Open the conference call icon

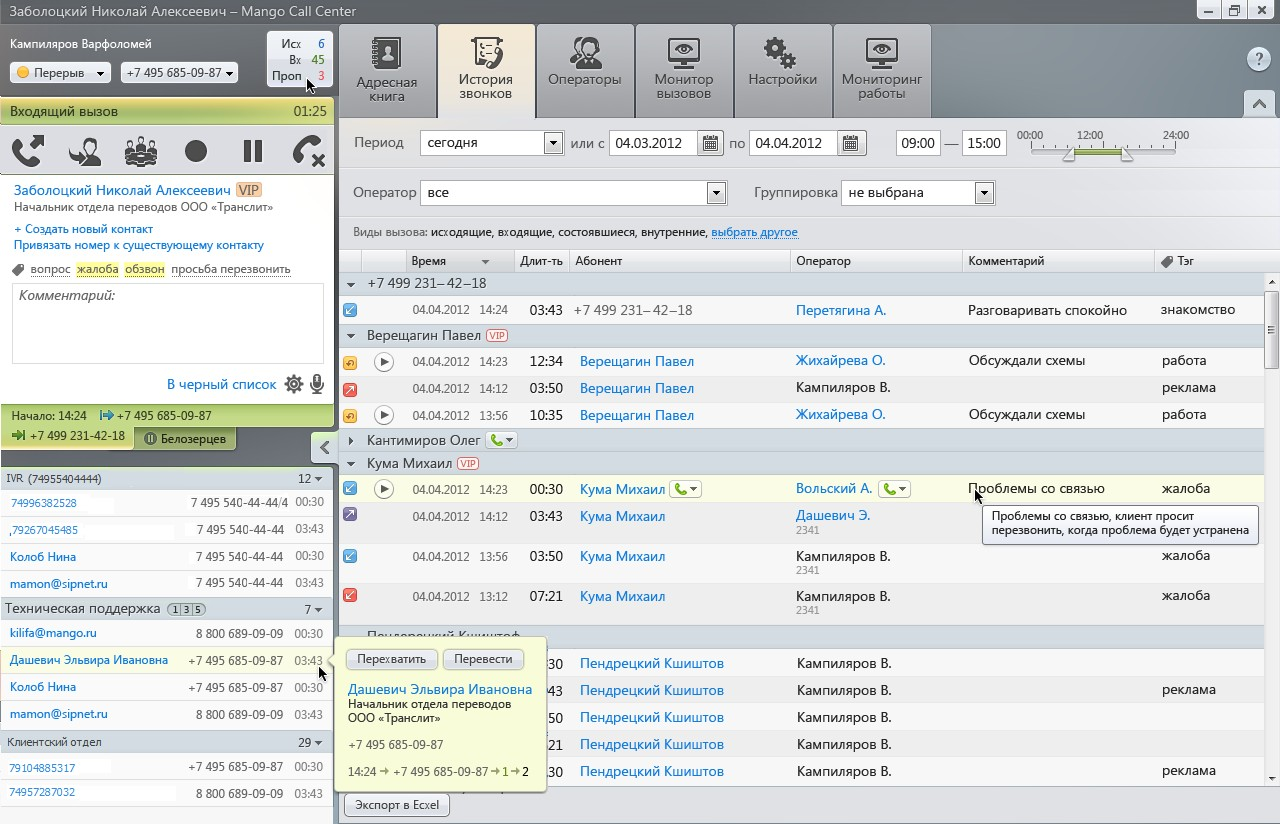[x=140, y=151]
